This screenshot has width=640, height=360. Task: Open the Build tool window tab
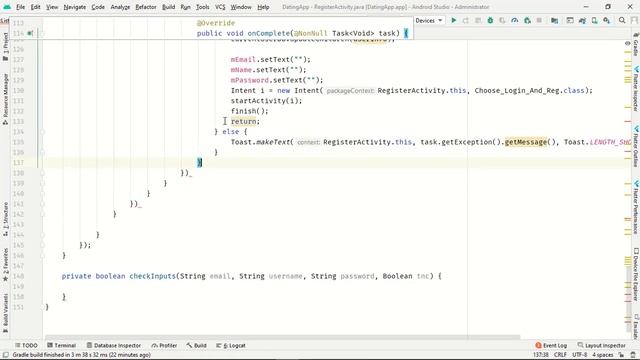[196, 345]
